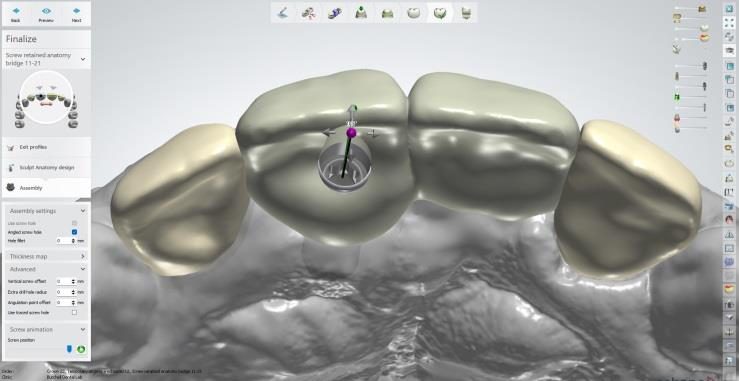This screenshot has width=739, height=381.
Task: Click the purple screw angulation control point
Action: click(x=352, y=133)
